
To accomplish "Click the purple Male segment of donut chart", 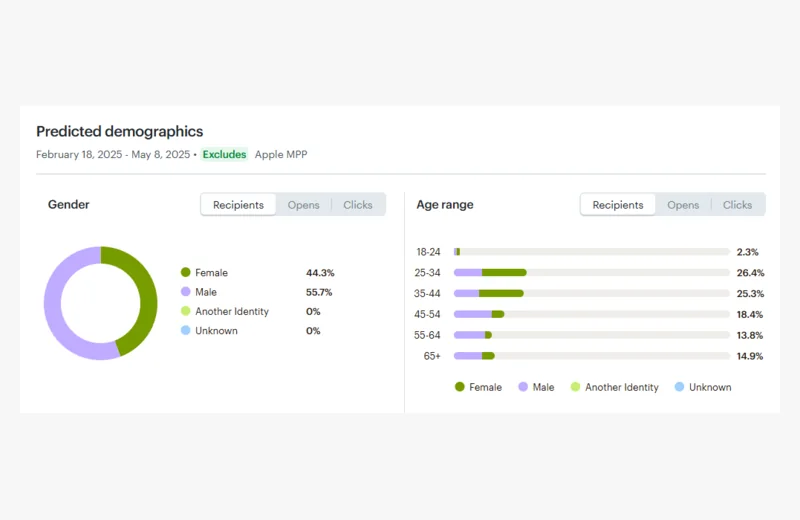I will [x=54, y=306].
